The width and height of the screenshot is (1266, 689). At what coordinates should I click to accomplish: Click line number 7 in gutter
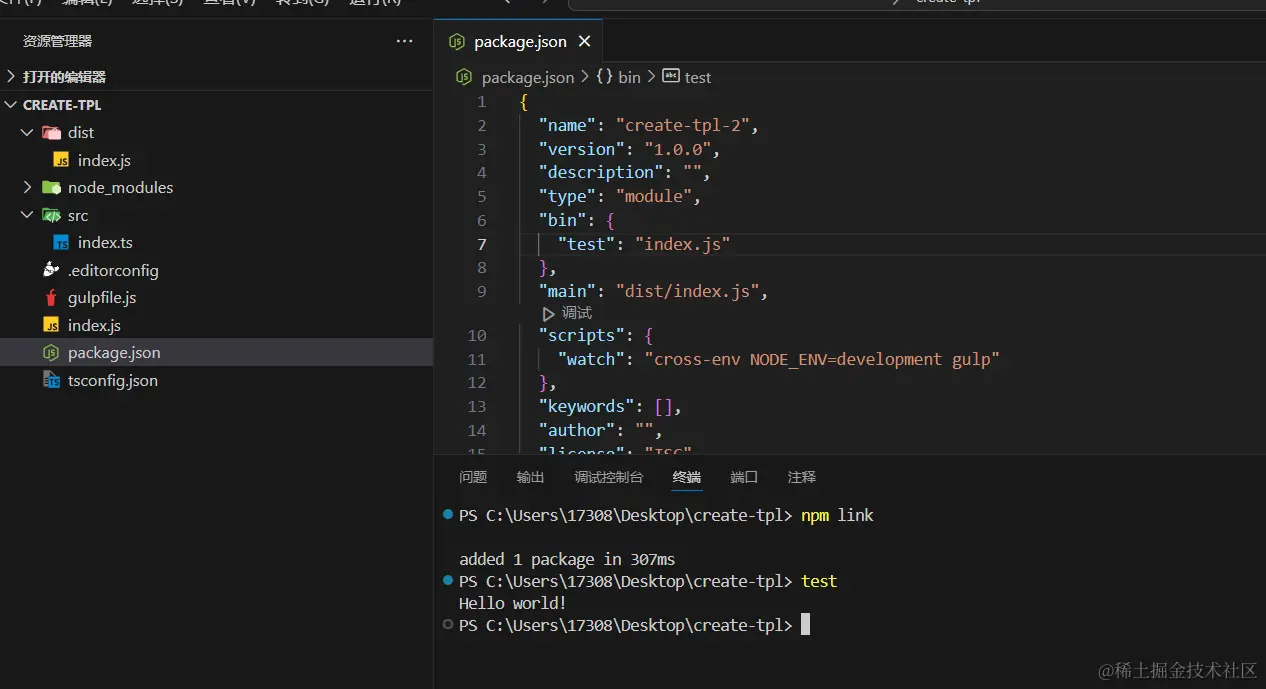[x=482, y=244]
